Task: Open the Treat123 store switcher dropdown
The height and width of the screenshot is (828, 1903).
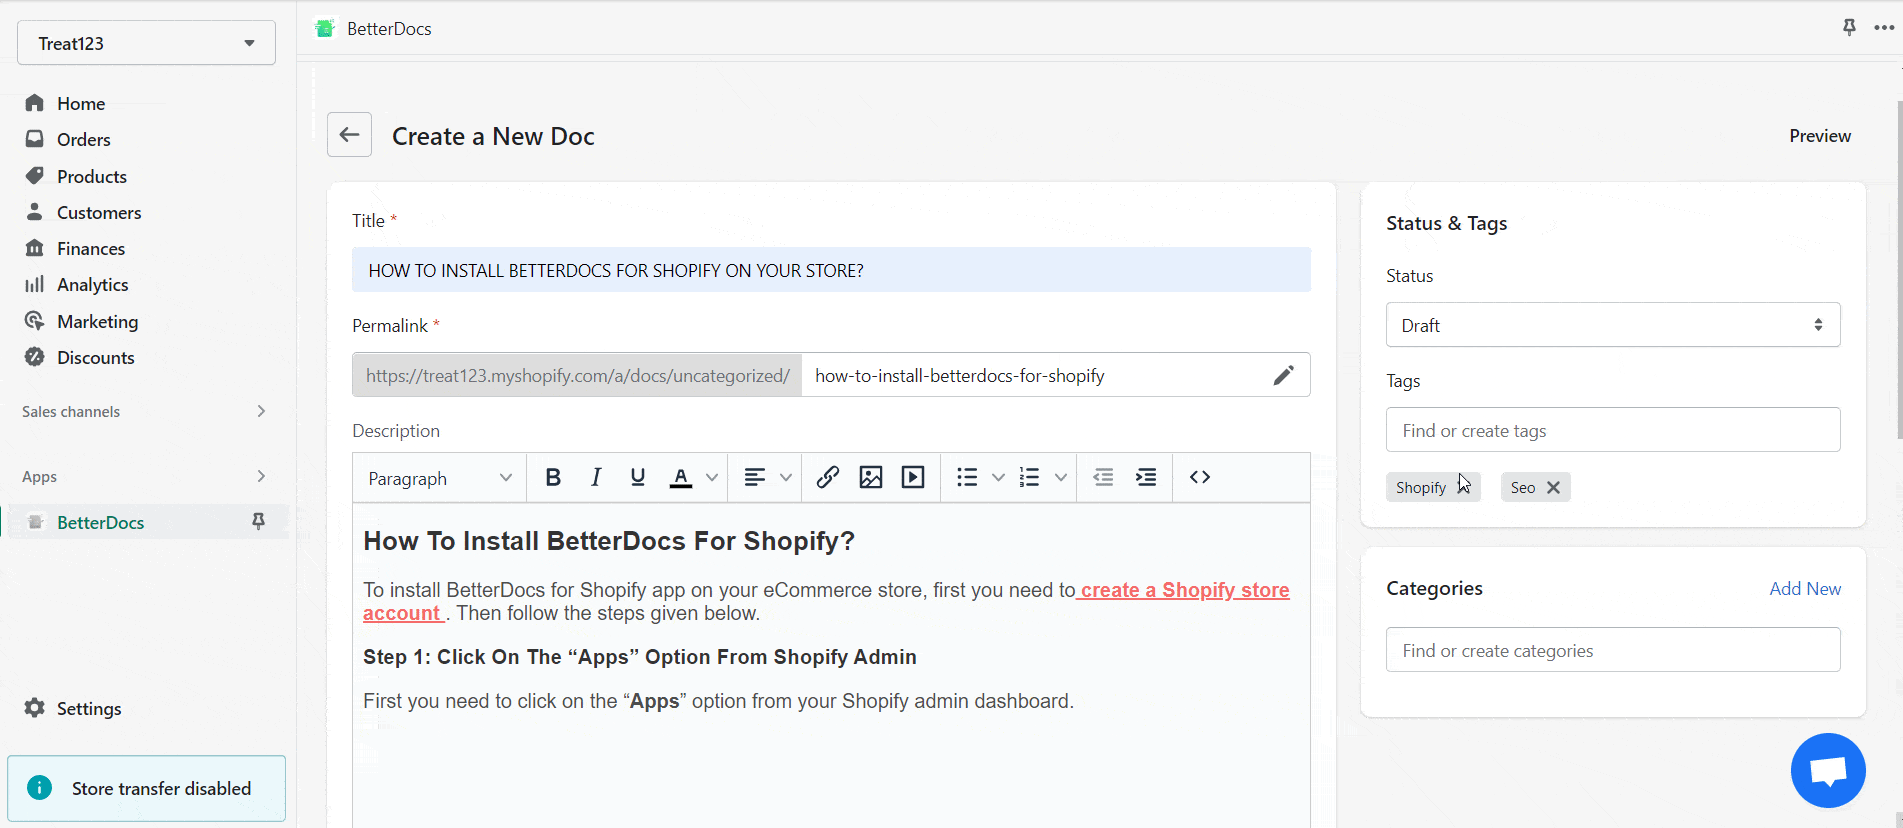Action: [146, 43]
